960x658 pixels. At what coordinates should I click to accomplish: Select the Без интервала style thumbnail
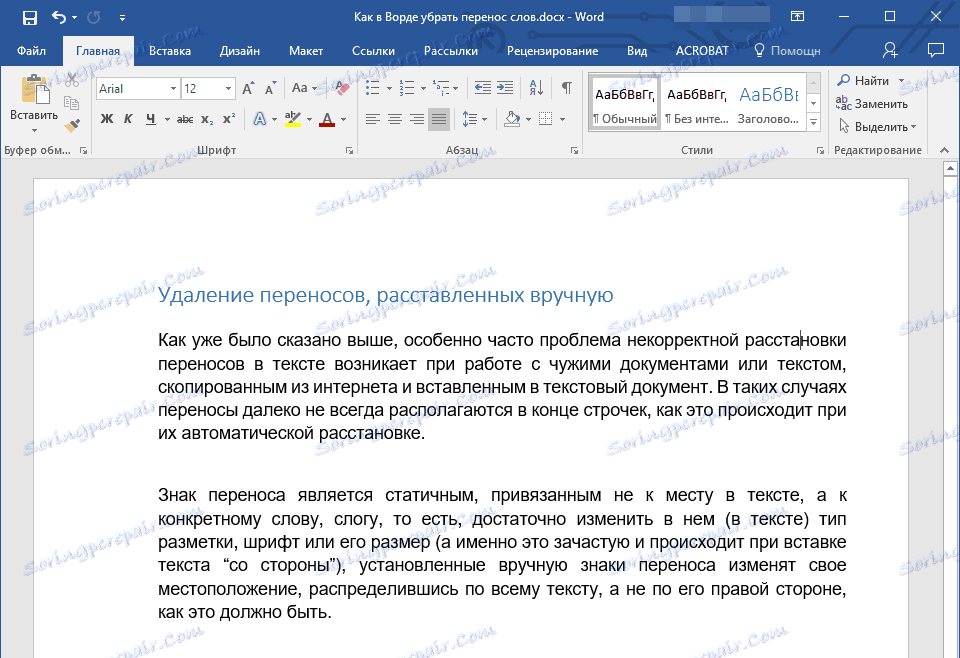[696, 103]
